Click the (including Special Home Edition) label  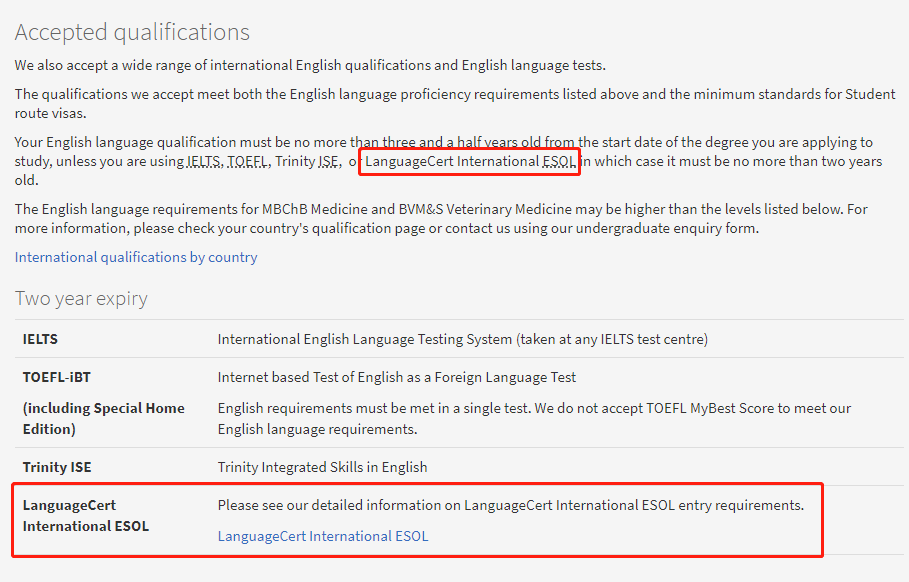104,419
